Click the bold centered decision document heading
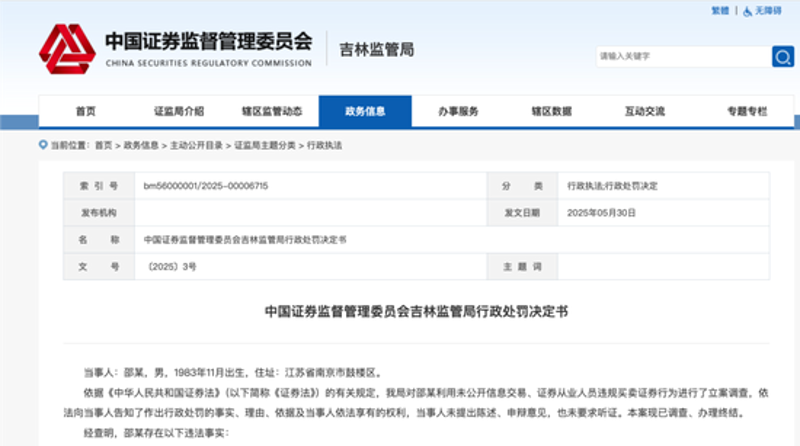800x446 pixels. click(x=416, y=311)
